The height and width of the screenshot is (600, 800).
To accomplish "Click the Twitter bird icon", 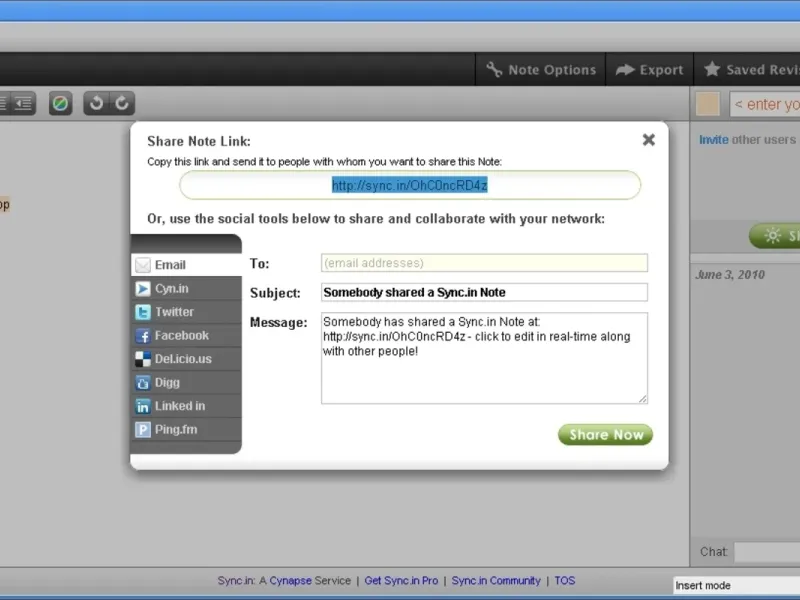I will (143, 312).
